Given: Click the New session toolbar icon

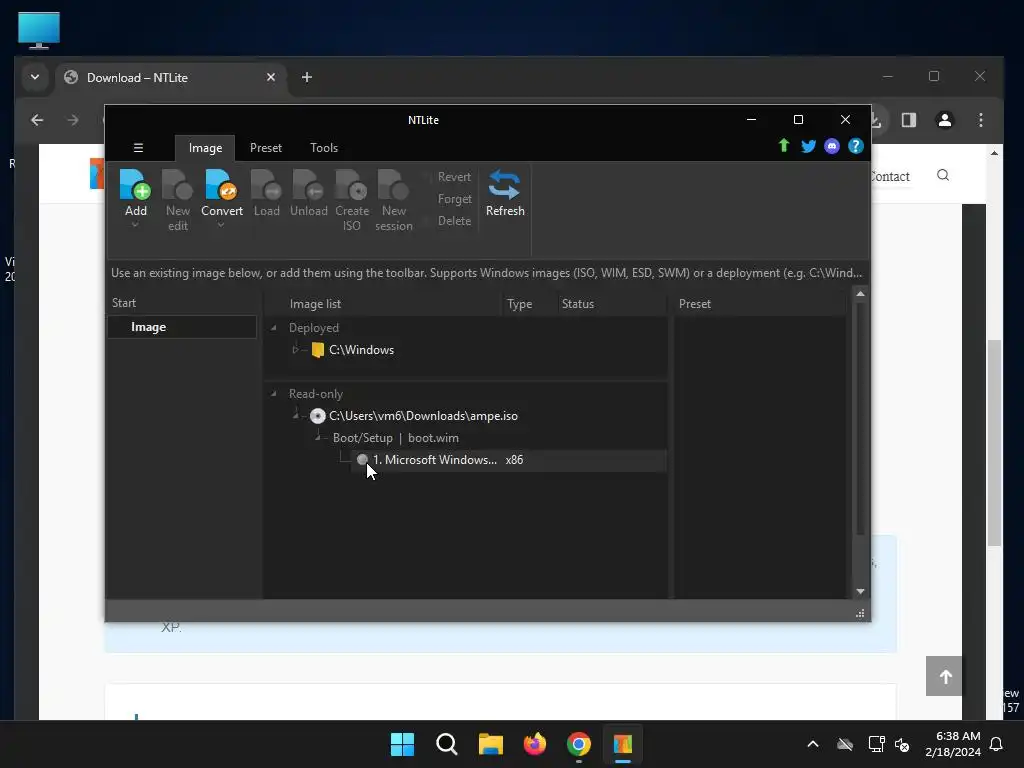Looking at the screenshot, I should [x=393, y=185].
